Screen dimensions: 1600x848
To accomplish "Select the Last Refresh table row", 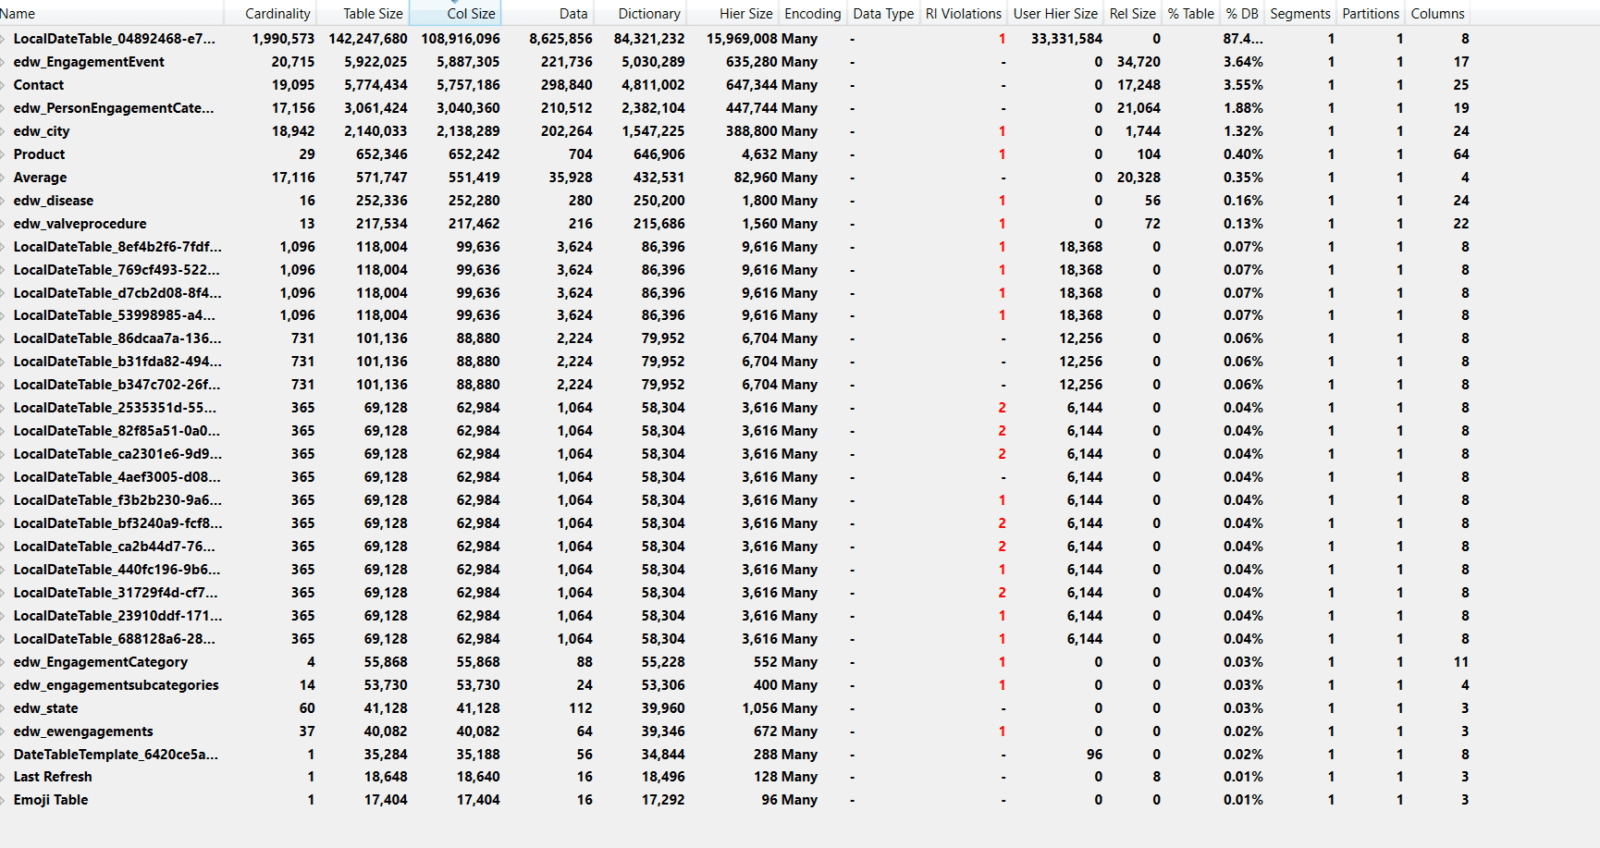I will click(x=735, y=777).
